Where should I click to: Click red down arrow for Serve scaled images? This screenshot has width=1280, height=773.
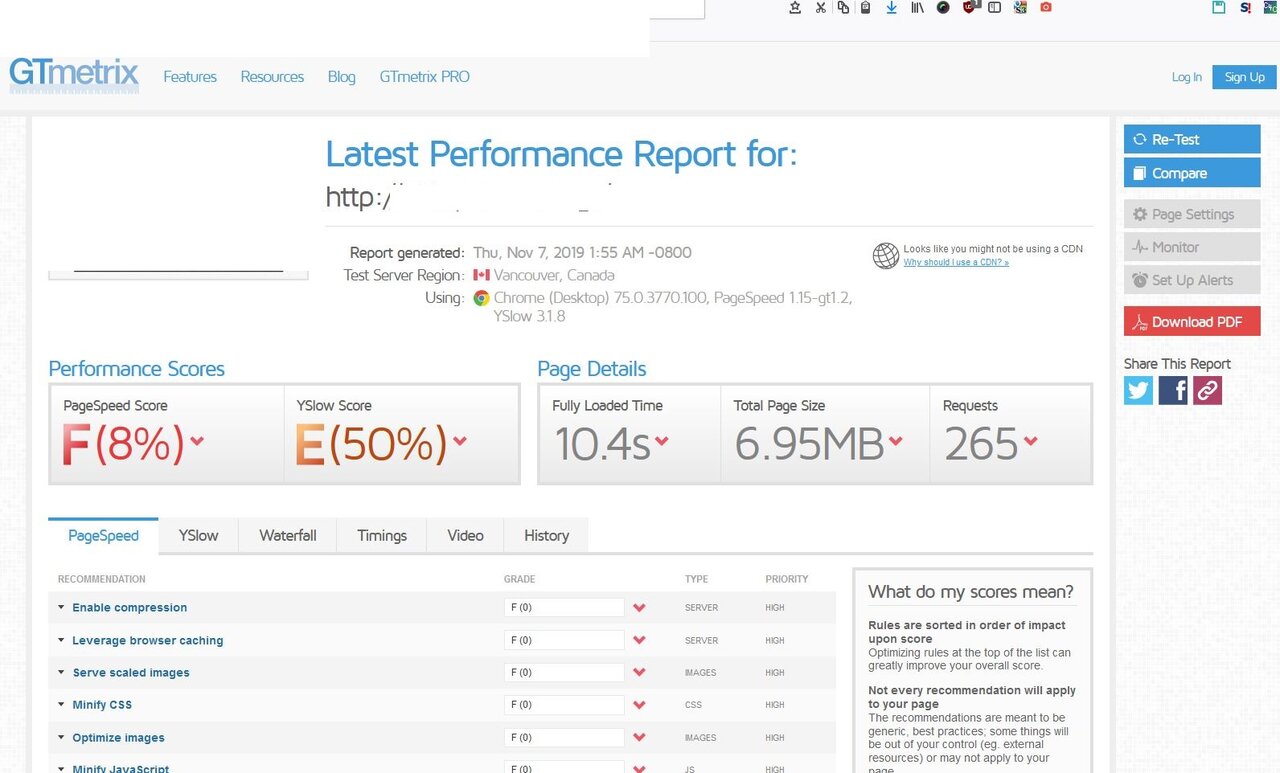(640, 672)
